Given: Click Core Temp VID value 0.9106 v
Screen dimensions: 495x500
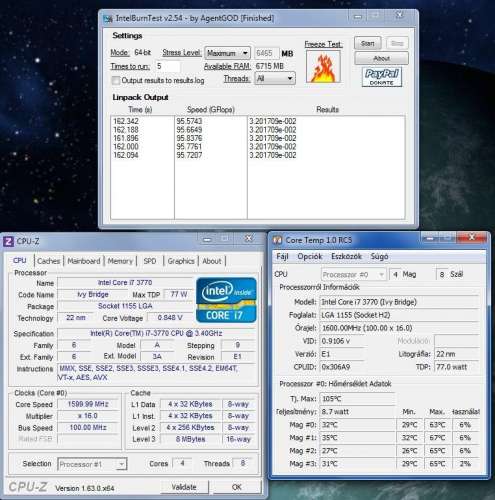Looking at the screenshot, I should click(x=342, y=341).
